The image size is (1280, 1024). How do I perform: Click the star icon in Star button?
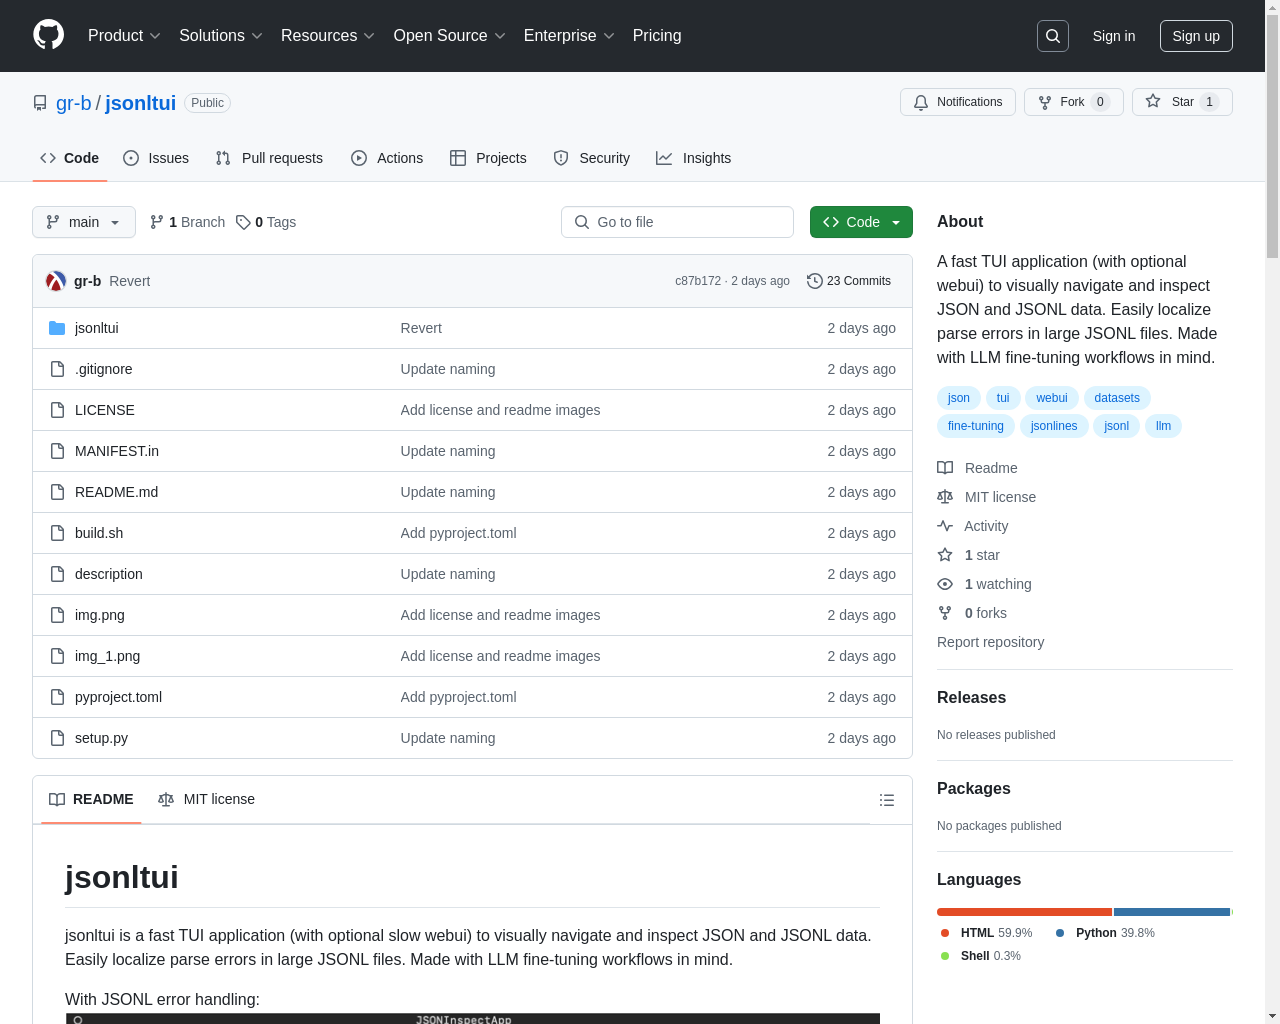(x=1153, y=101)
